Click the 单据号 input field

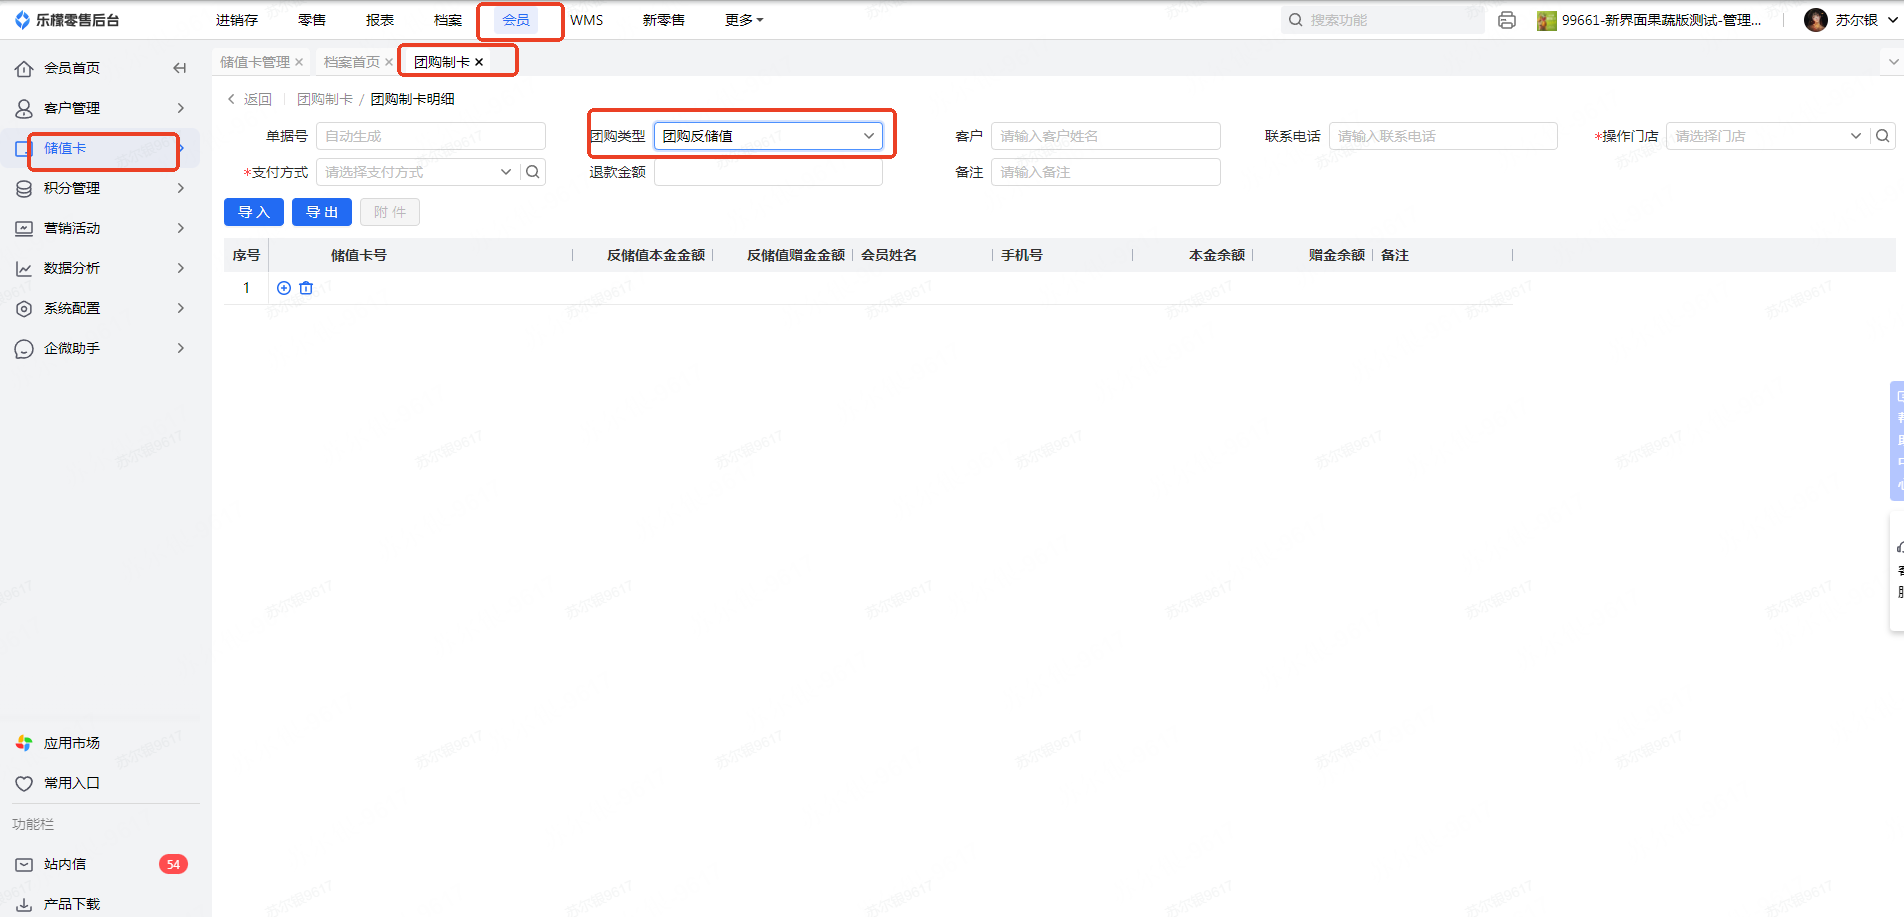(431, 136)
